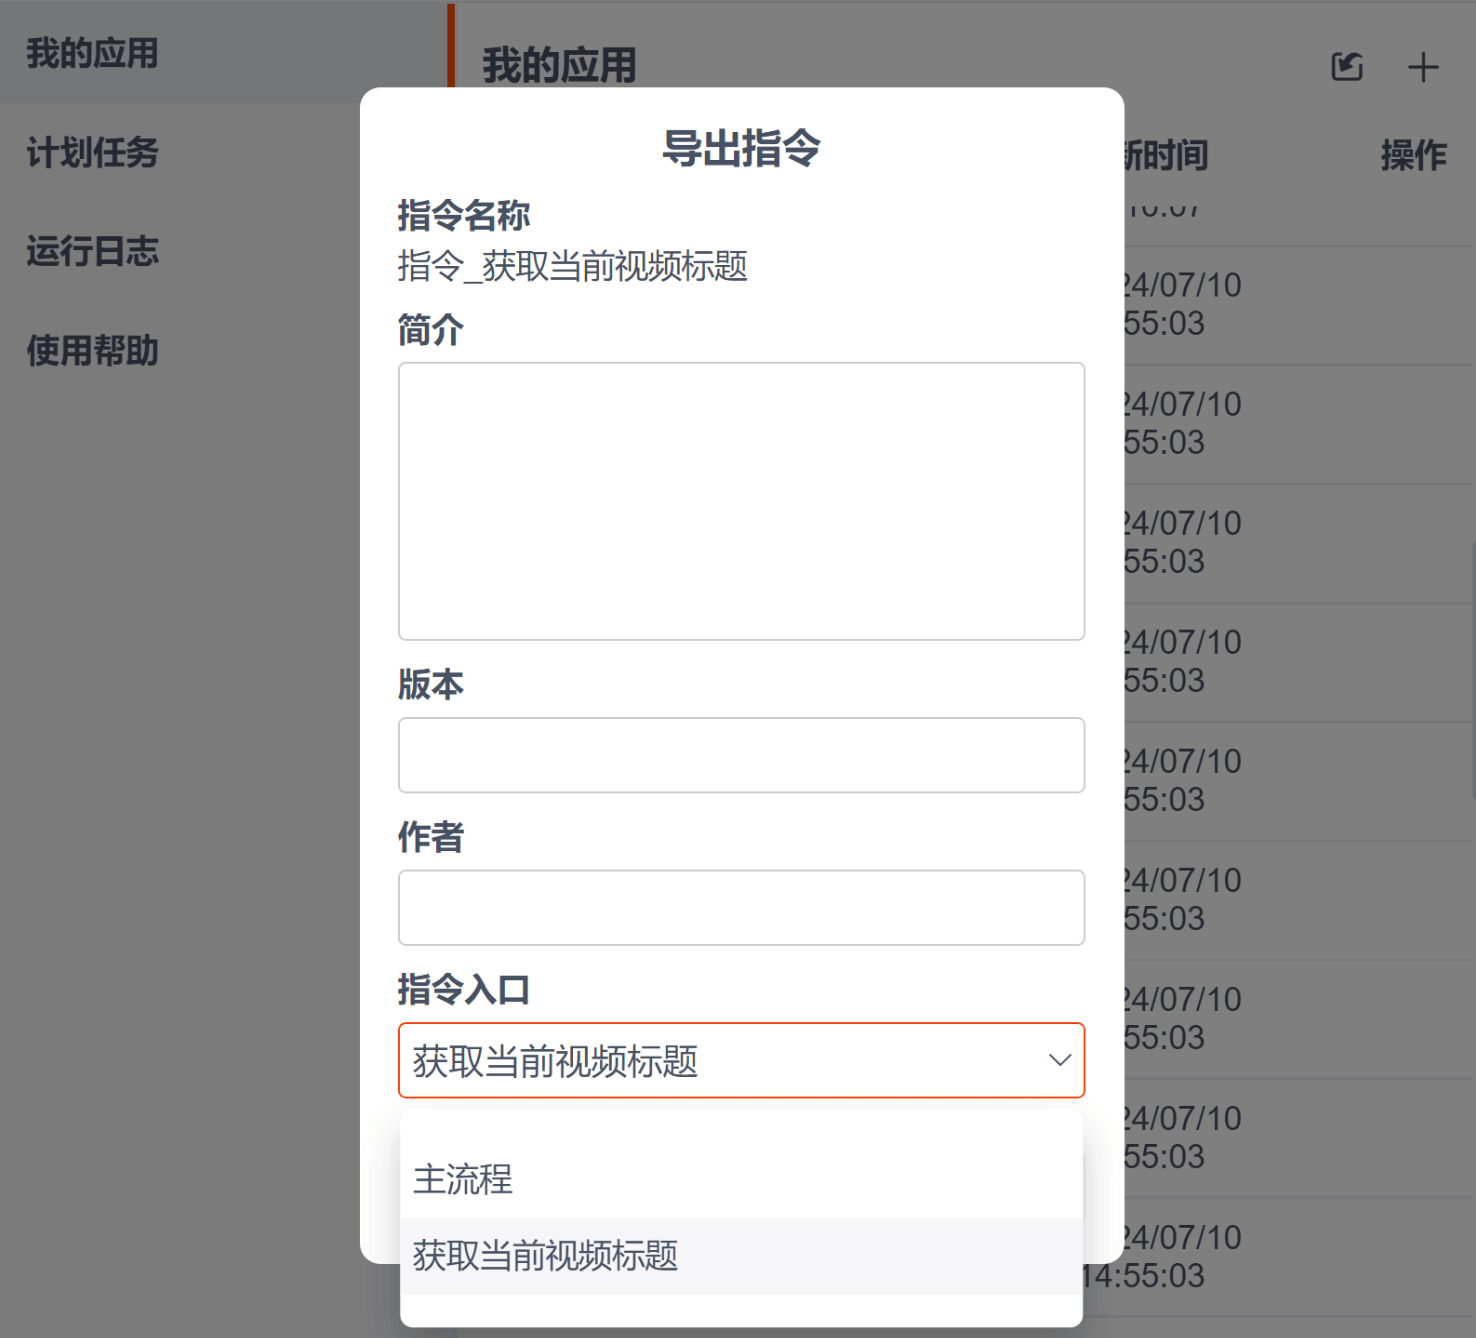
Task: Click the import icon beside the plus
Action: (1347, 67)
